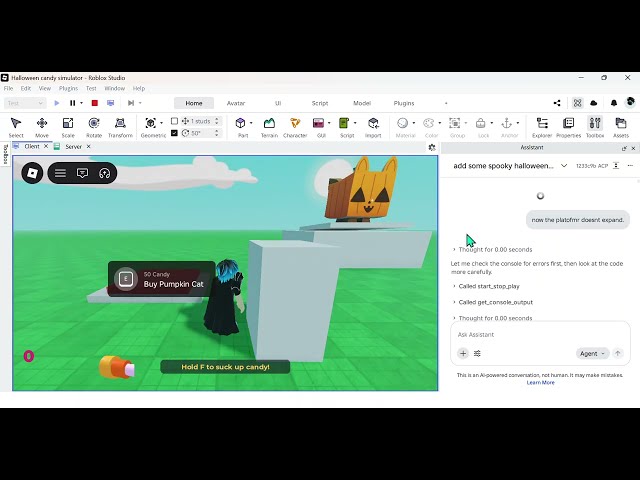640x480 pixels.
Task: Expand the conversation title chevron
Action: [564, 166]
